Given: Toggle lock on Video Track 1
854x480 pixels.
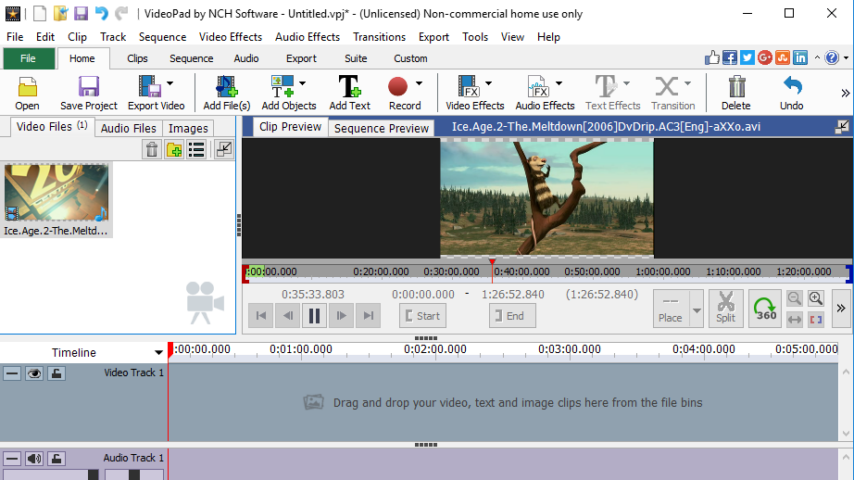Looking at the screenshot, I should (56, 373).
